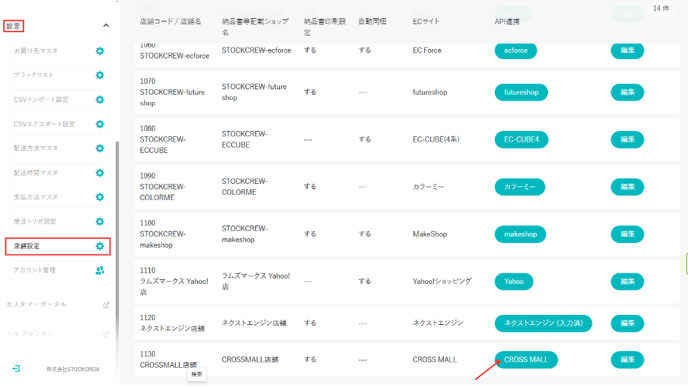Collapse the 設定 section chevron
This screenshot has height=386, width=688.
[x=106, y=25]
